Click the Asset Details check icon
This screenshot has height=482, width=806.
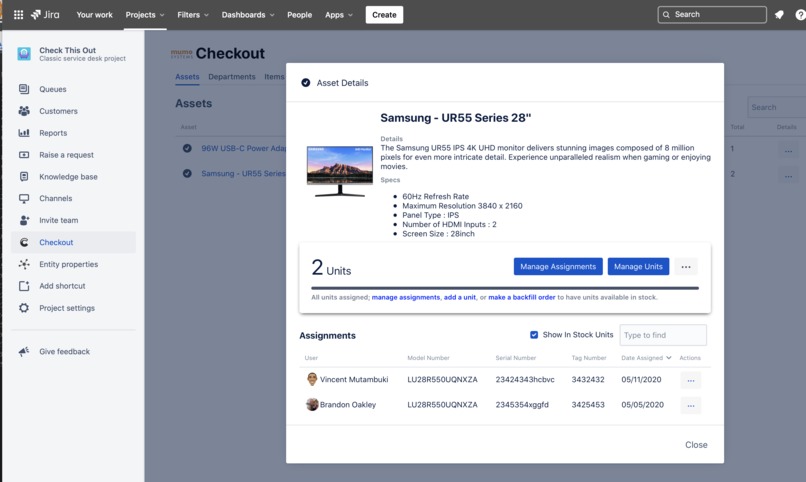point(305,83)
